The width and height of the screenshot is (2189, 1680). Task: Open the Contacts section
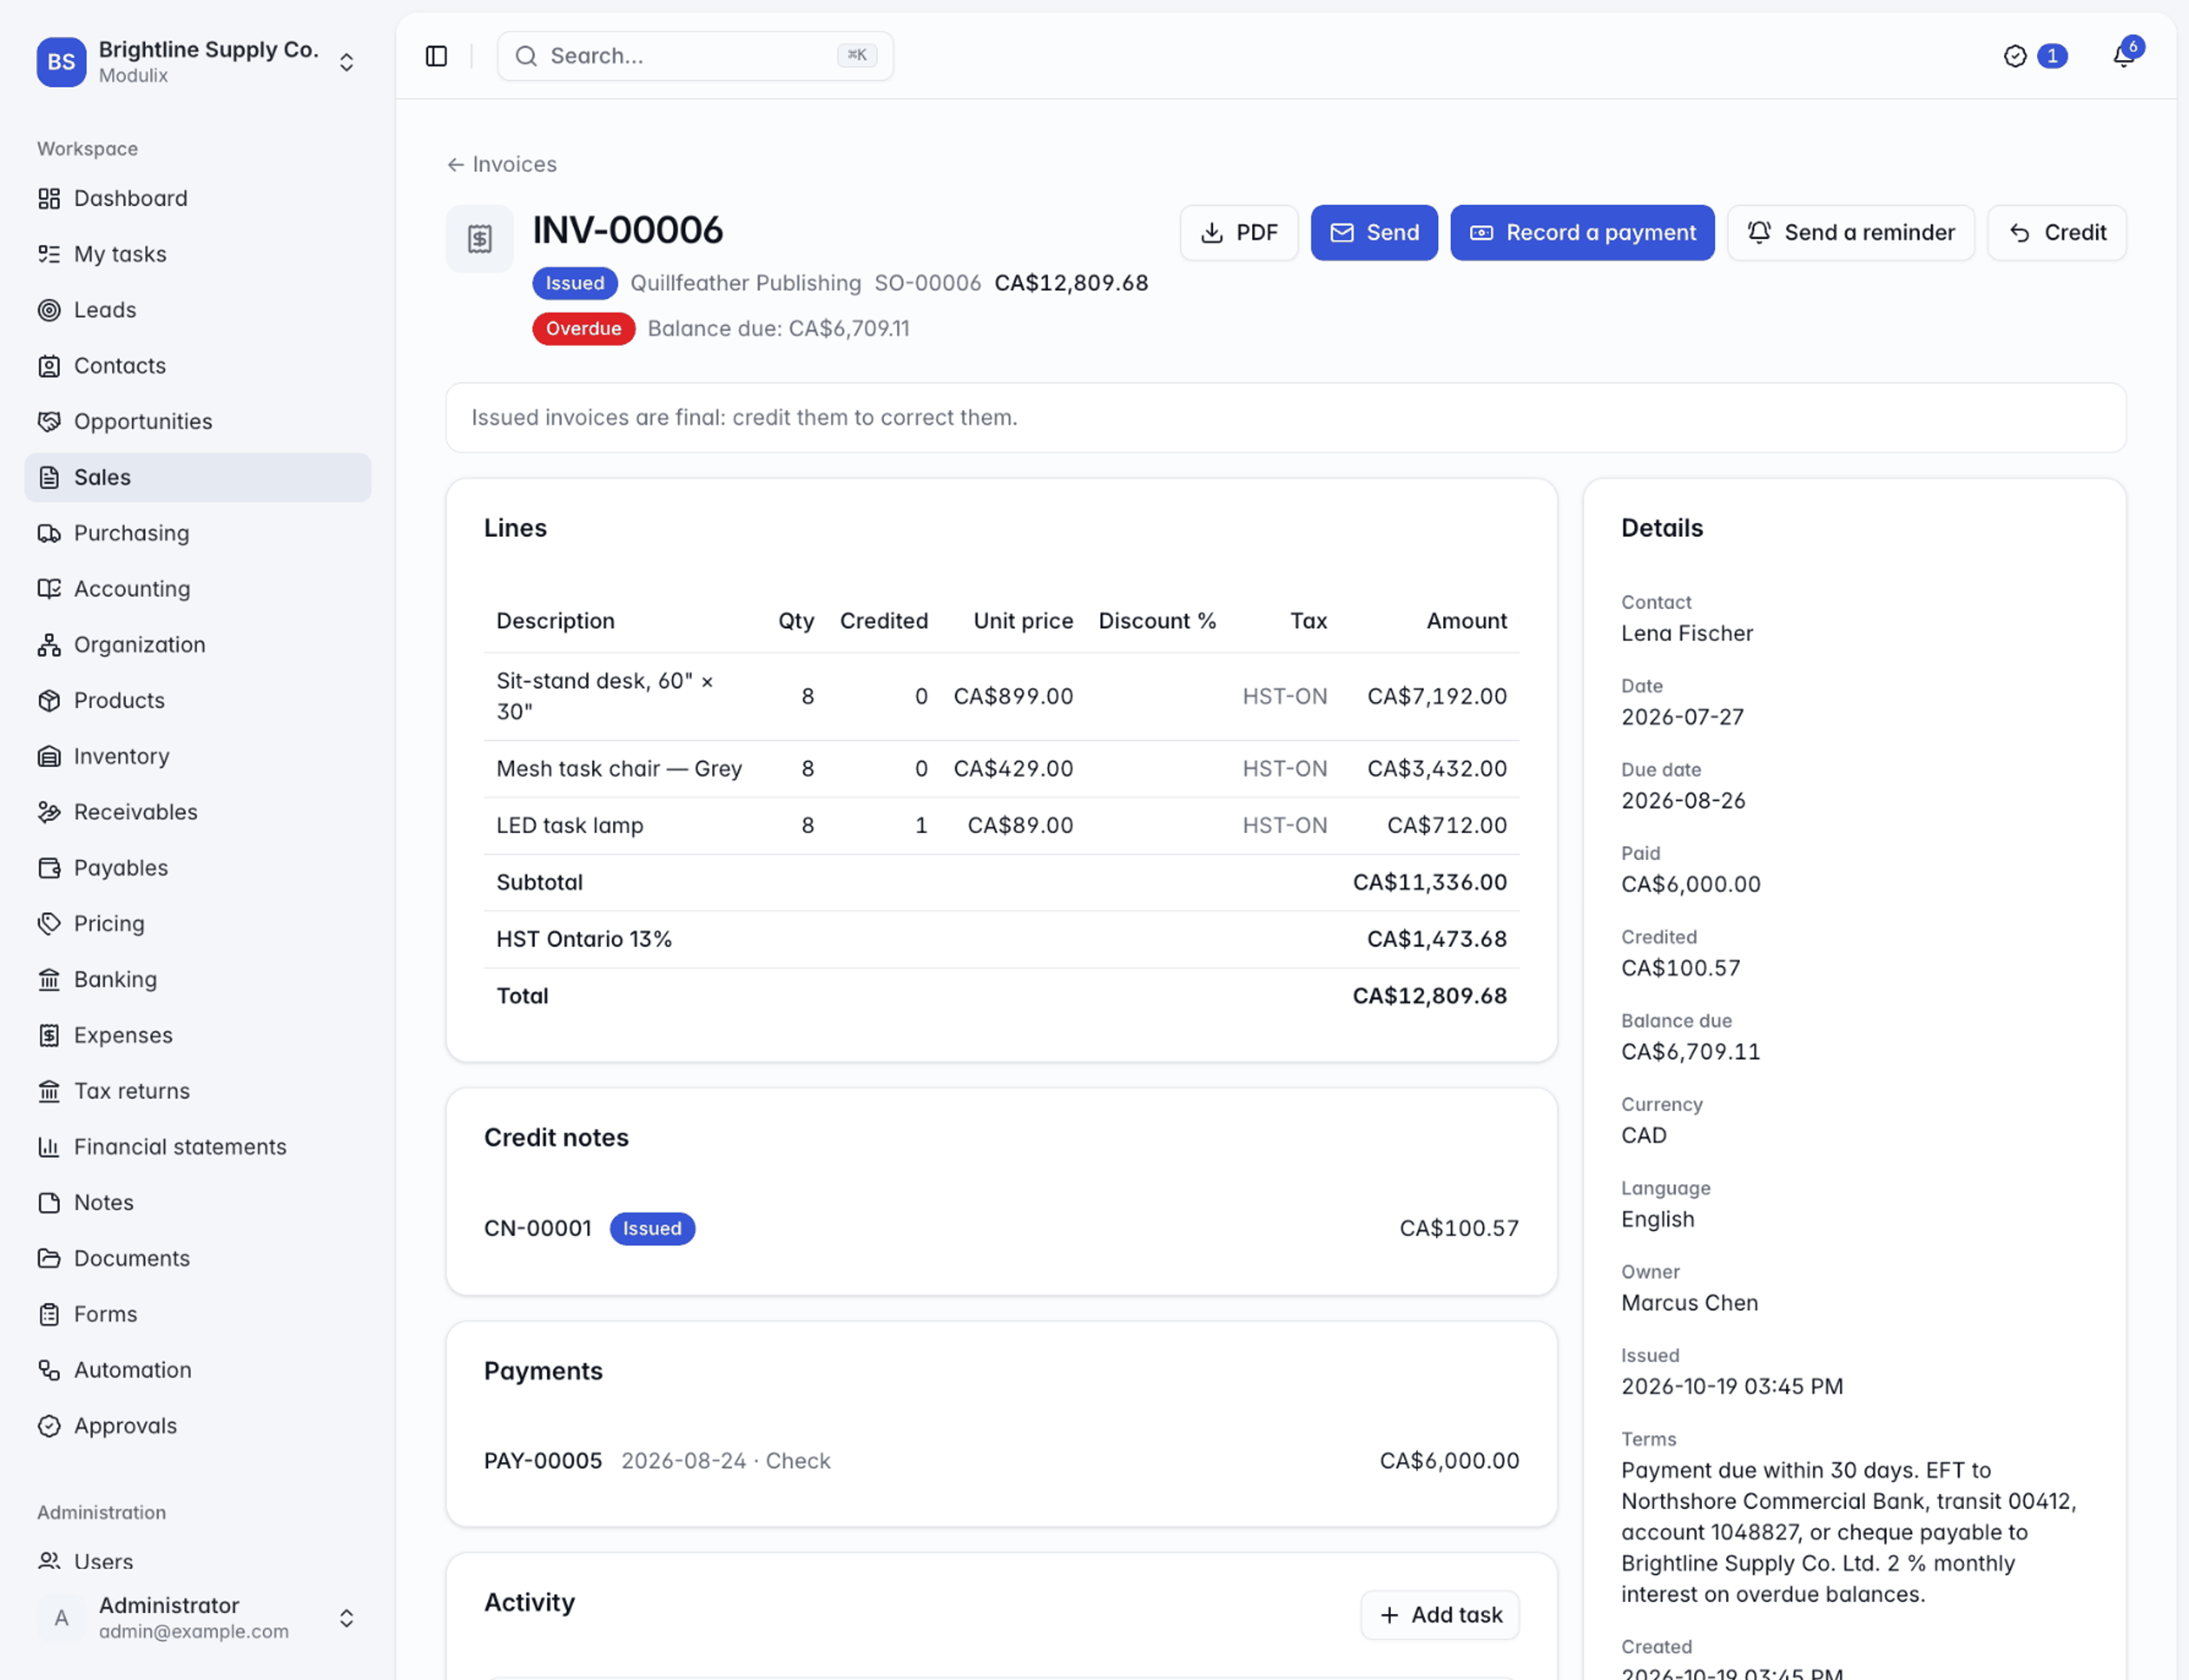click(x=198, y=366)
